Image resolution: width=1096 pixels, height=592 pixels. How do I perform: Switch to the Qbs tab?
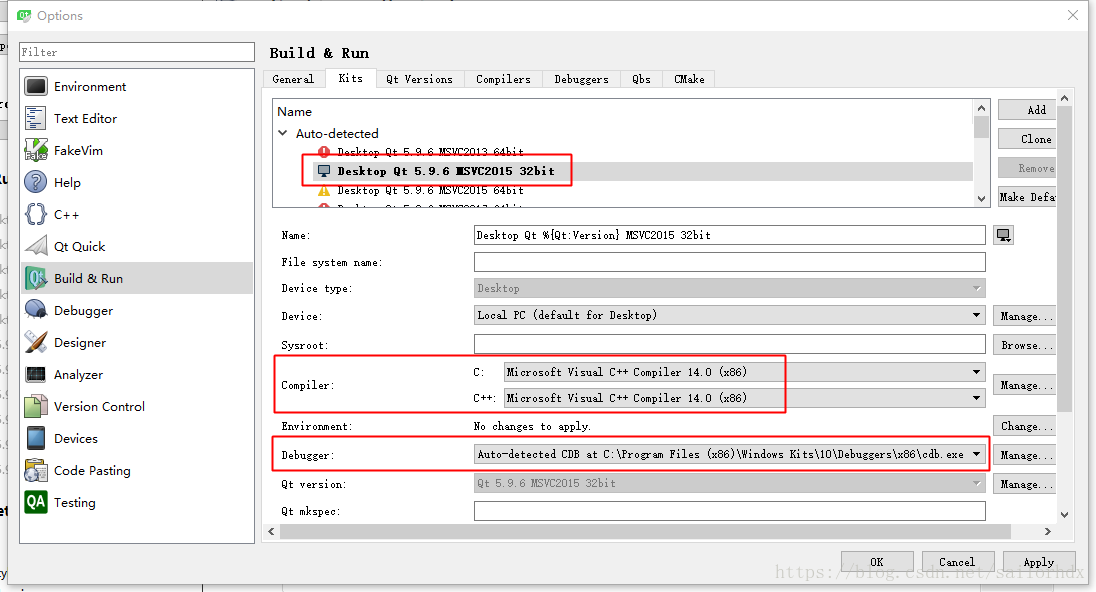click(x=641, y=79)
